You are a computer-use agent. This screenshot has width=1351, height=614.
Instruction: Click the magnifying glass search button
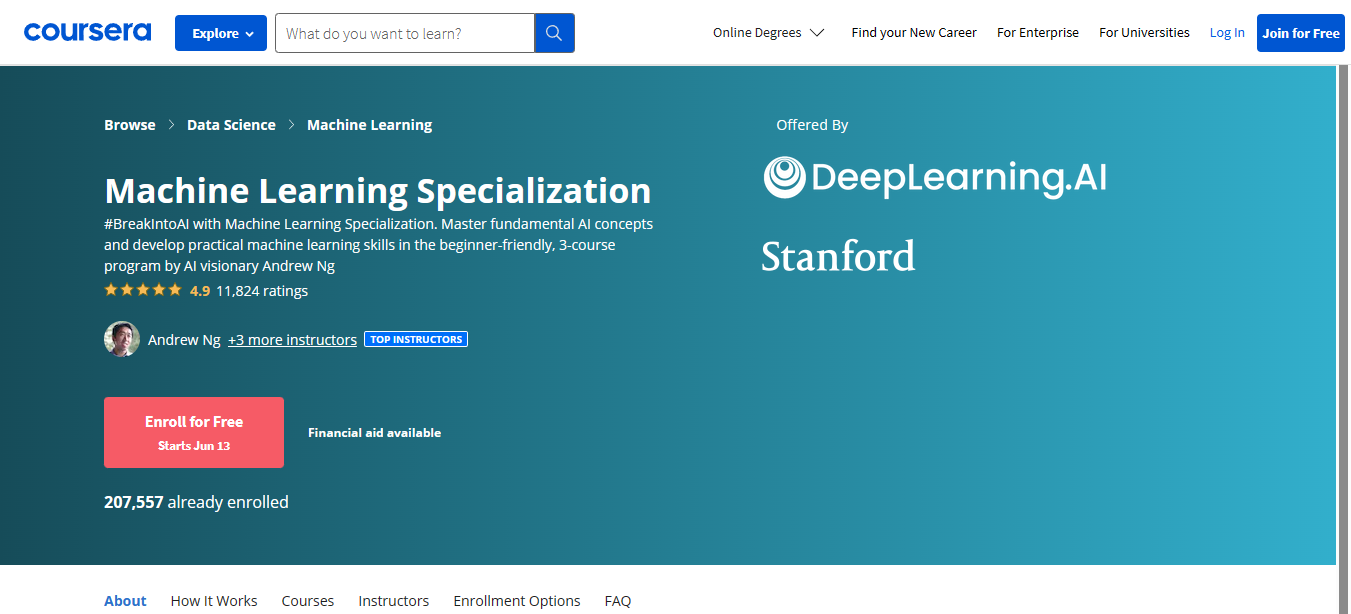(554, 33)
